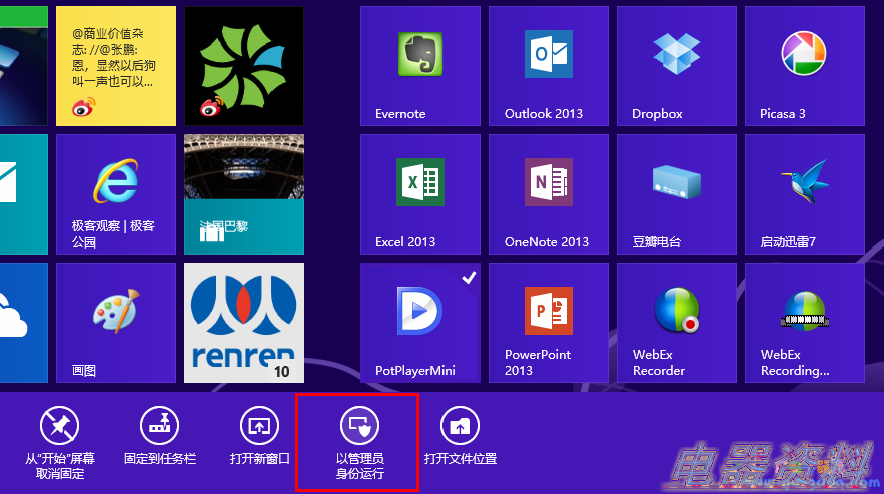The image size is (884, 494).
Task: Launch Picasa 3 app tile
Action: (x=804, y=66)
